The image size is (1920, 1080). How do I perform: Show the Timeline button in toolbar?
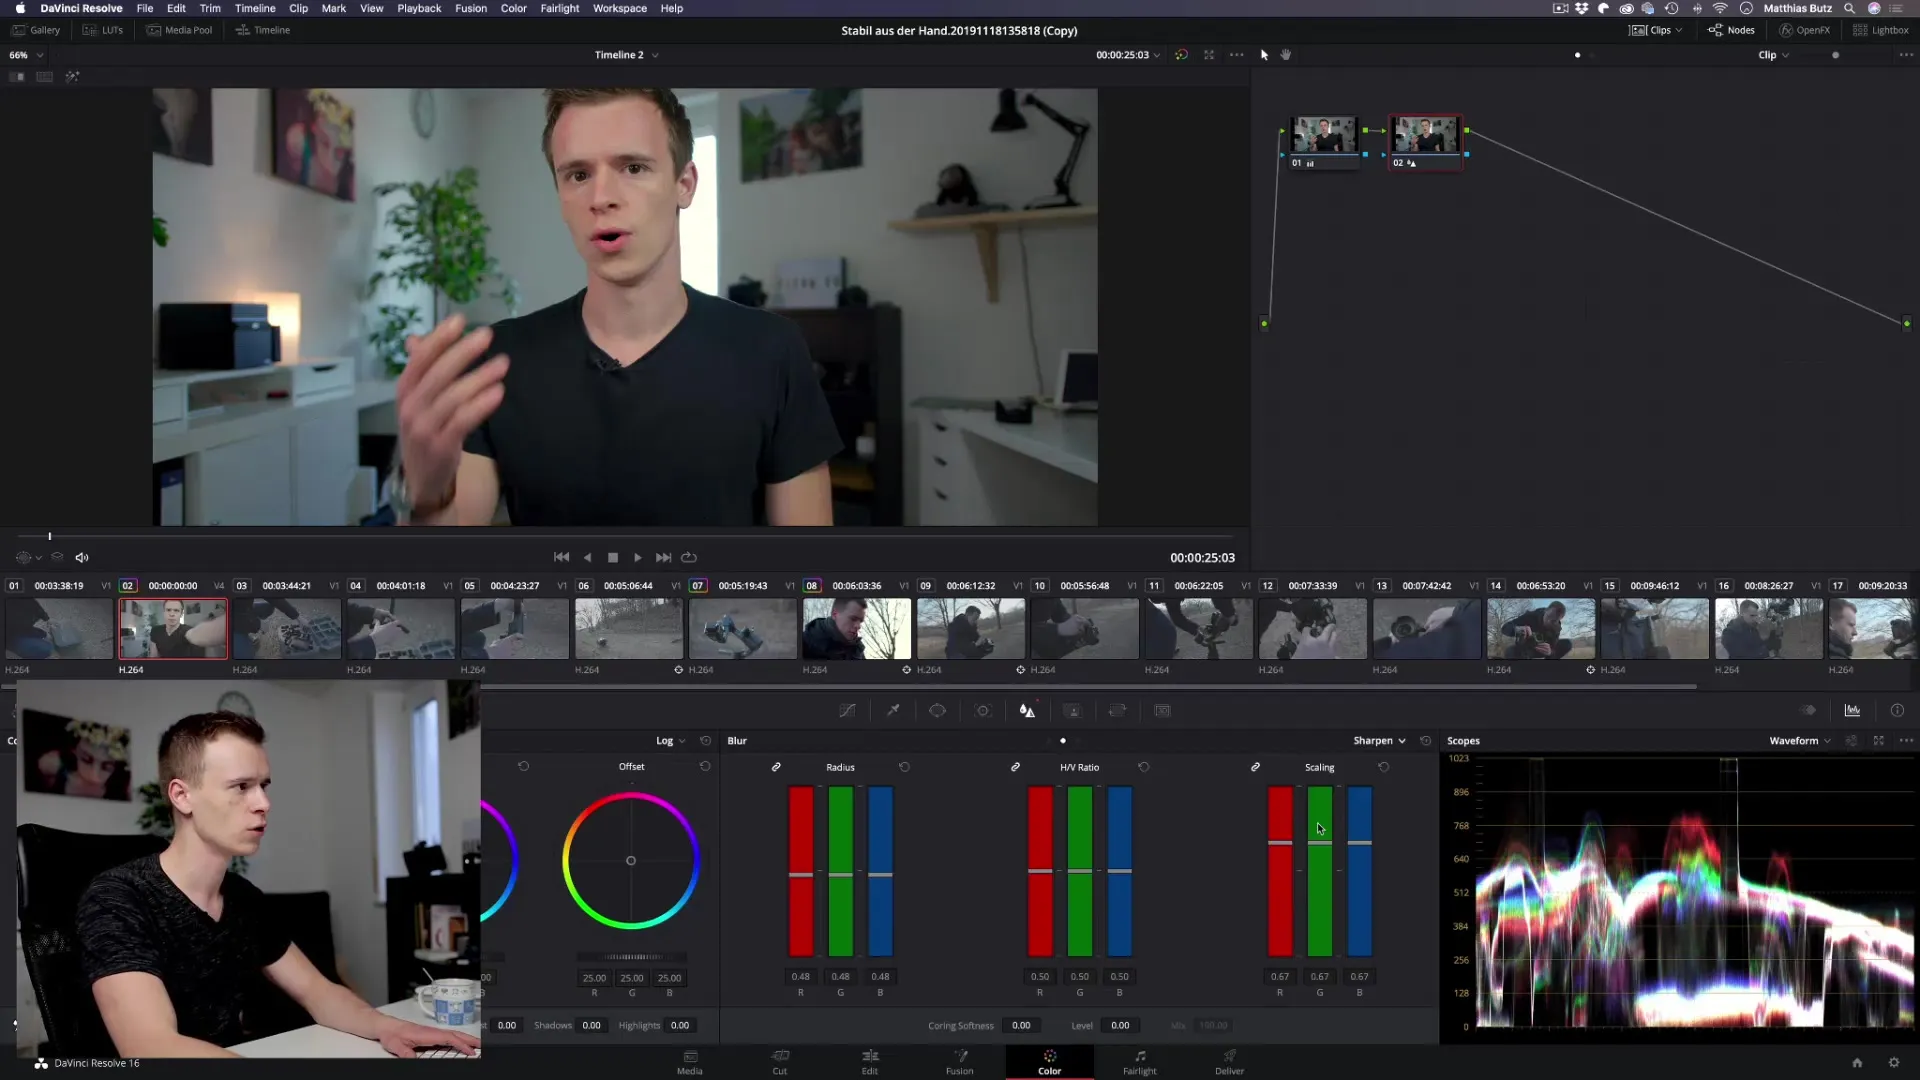tap(263, 30)
